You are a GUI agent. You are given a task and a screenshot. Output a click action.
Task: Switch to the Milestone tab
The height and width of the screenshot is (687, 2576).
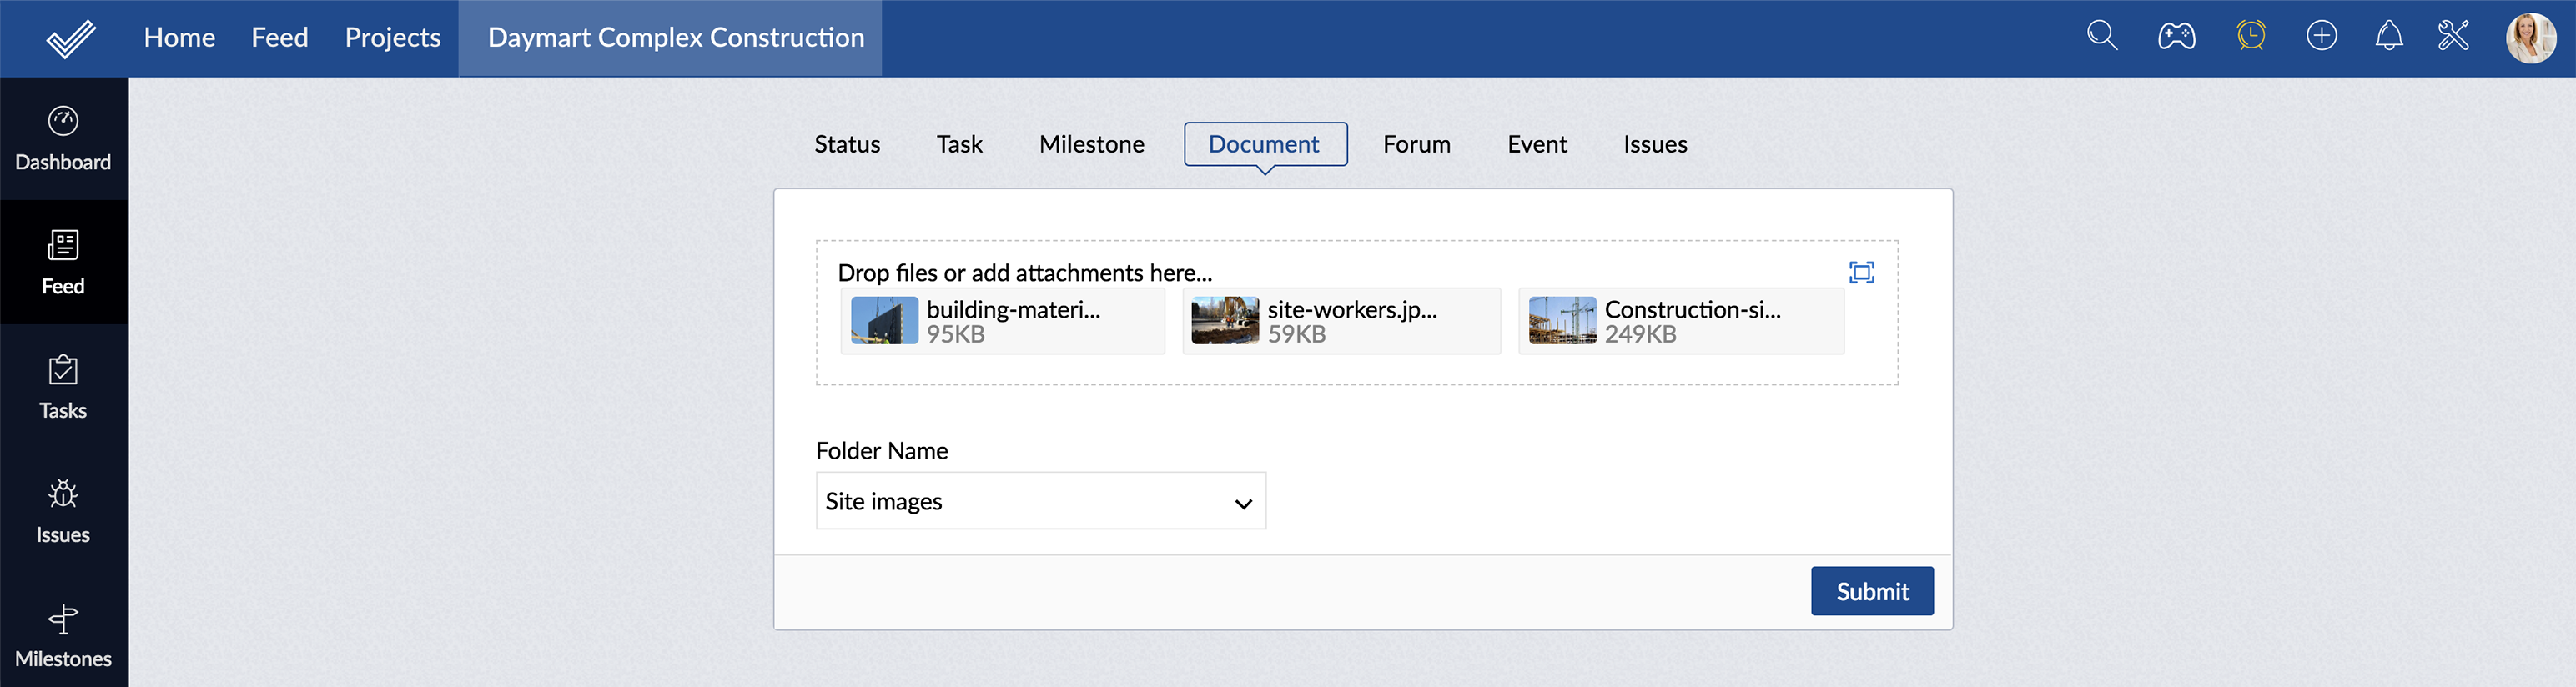(x=1091, y=144)
